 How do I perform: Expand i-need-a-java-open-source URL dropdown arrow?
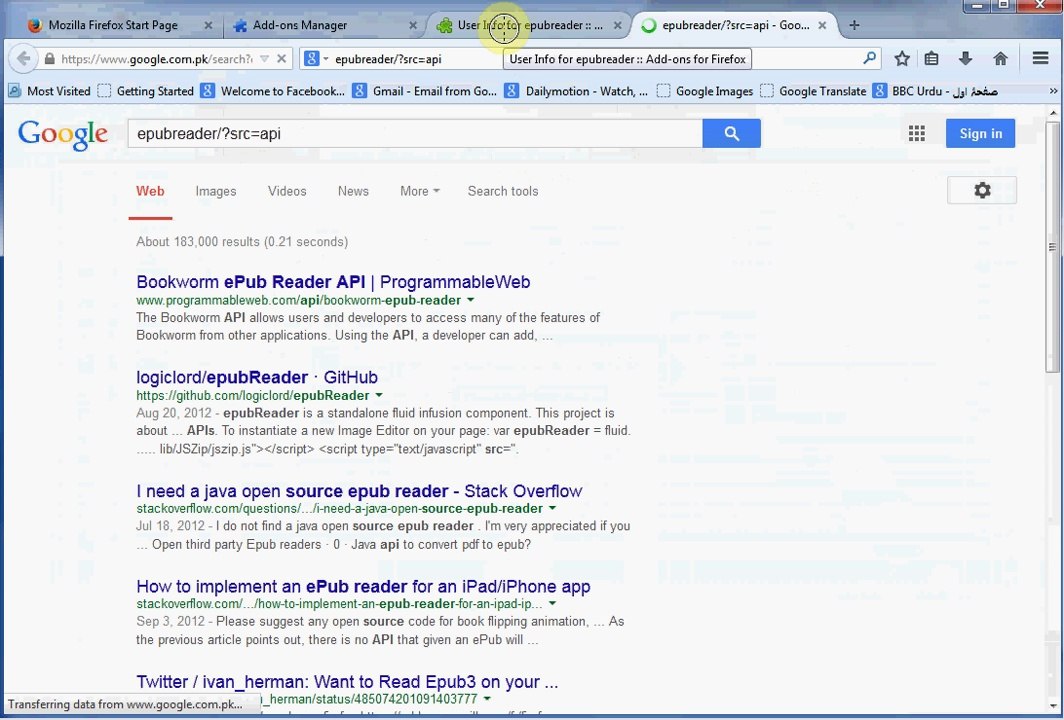point(552,508)
